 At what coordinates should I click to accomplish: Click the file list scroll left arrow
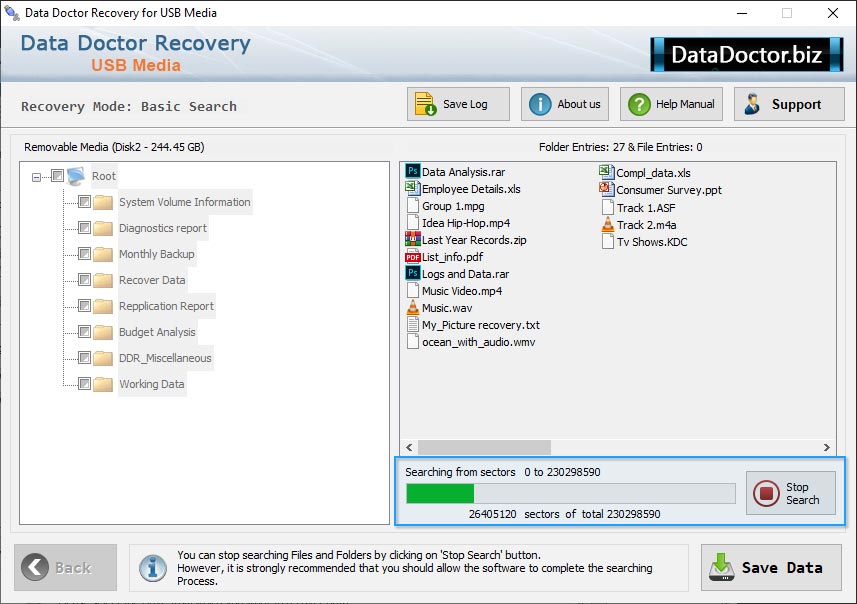coord(409,447)
